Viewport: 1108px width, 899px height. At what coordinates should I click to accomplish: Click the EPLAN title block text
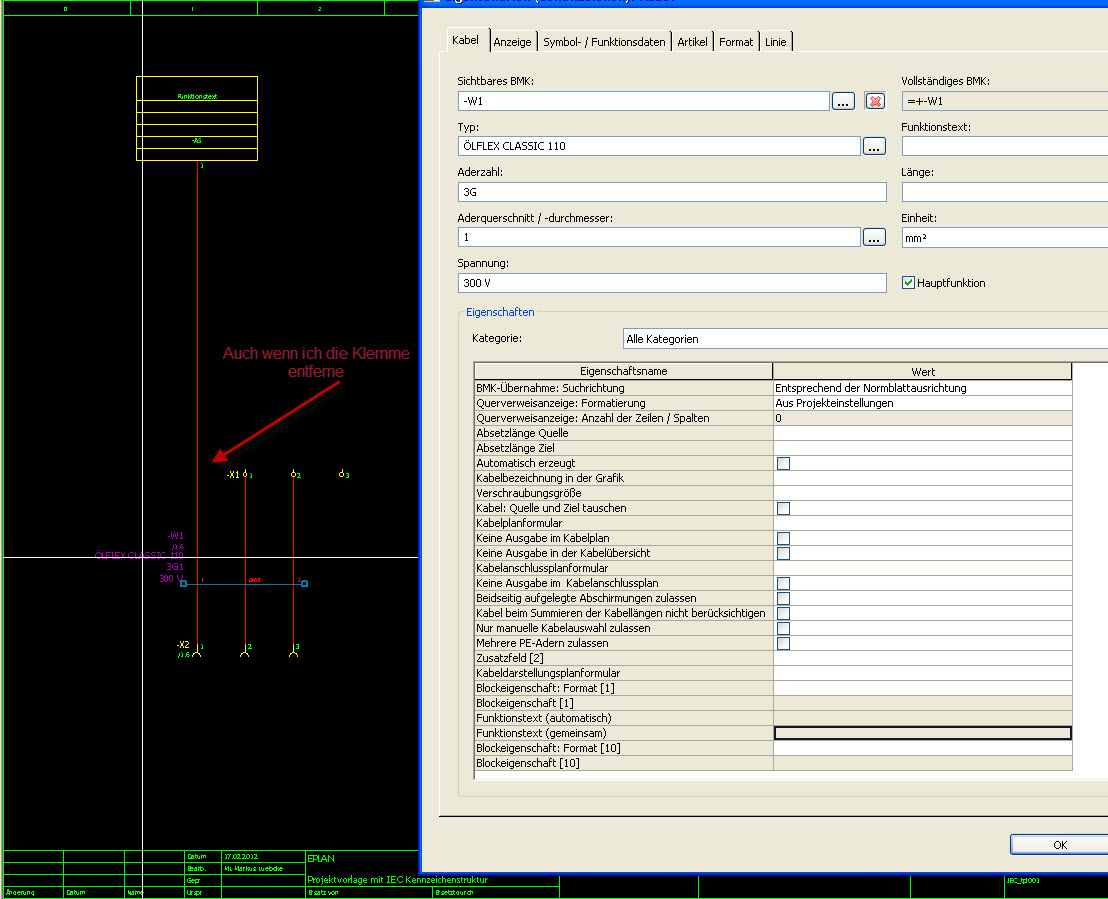(x=321, y=858)
